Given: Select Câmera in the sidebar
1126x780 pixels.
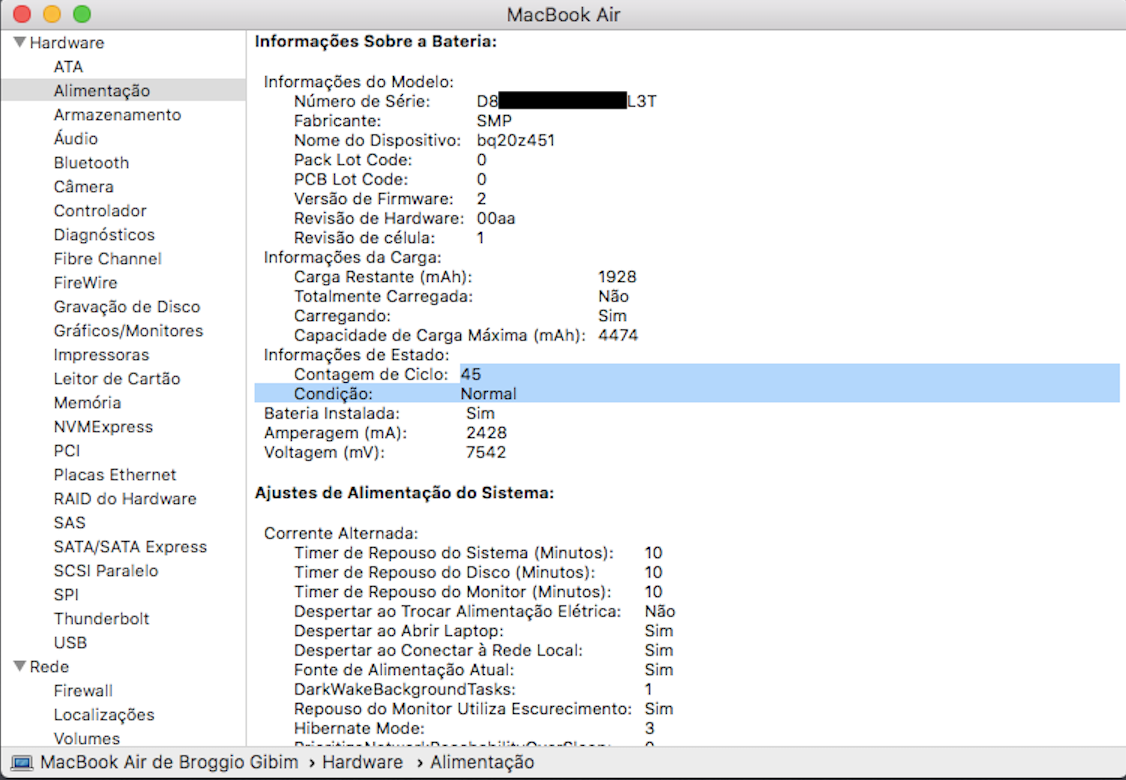Looking at the screenshot, I should click(x=83, y=187).
